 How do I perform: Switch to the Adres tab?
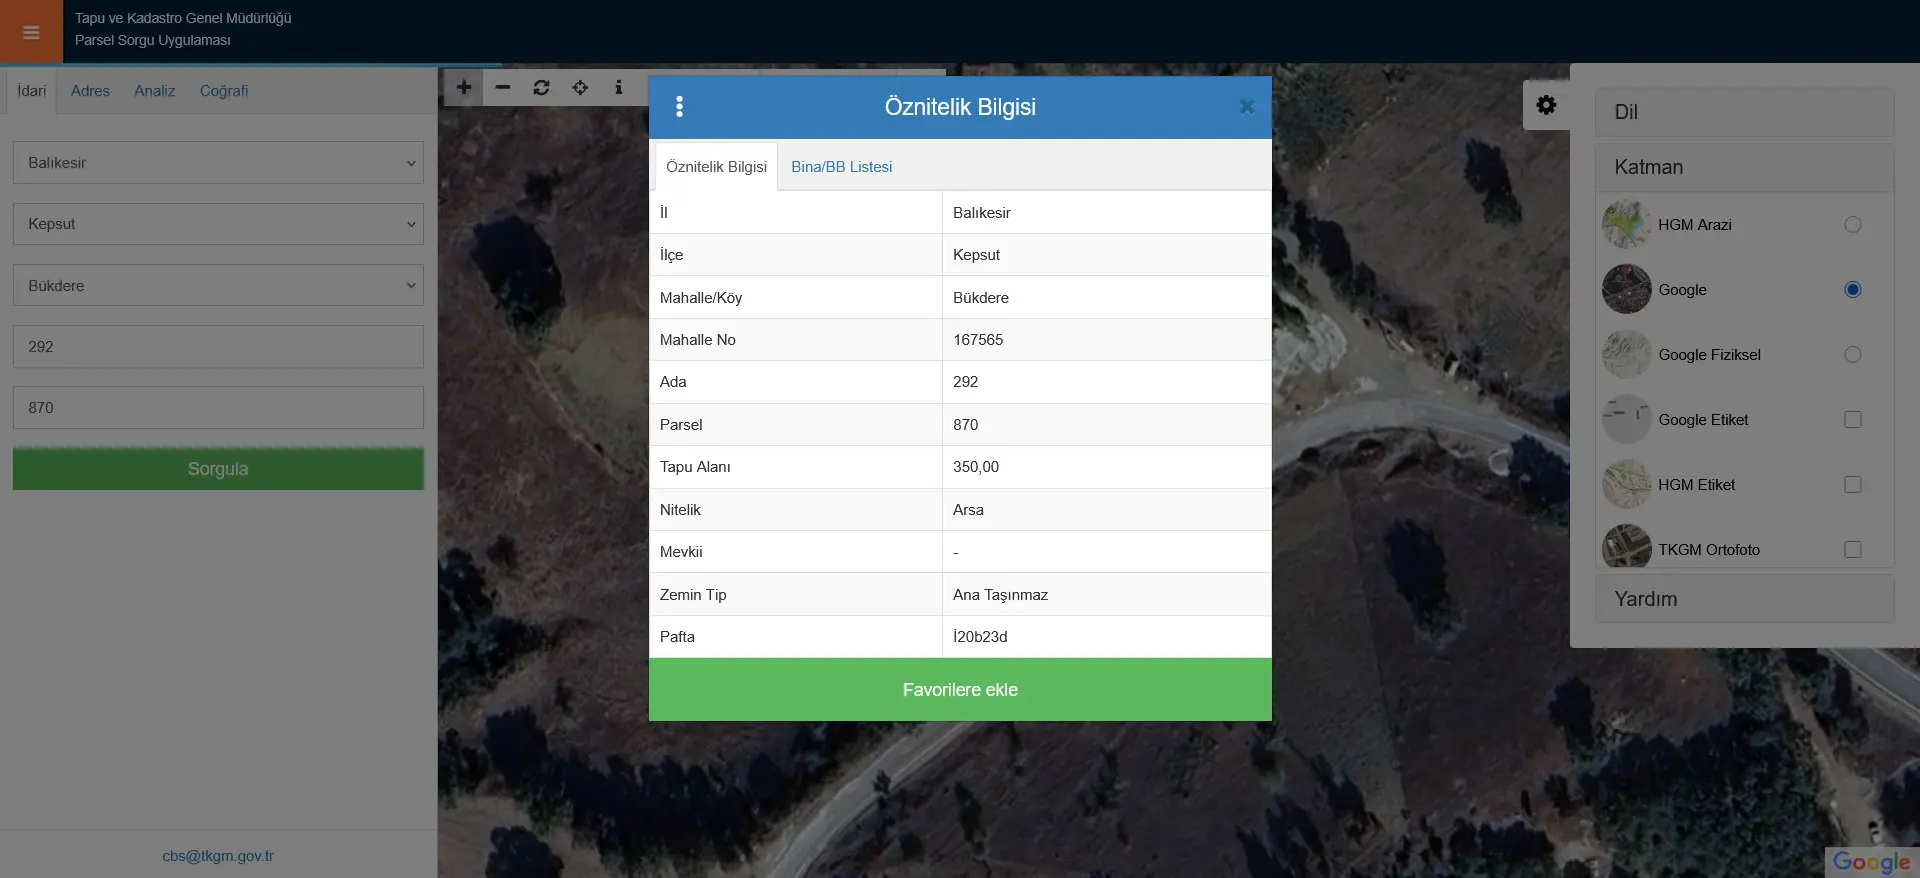tap(90, 91)
